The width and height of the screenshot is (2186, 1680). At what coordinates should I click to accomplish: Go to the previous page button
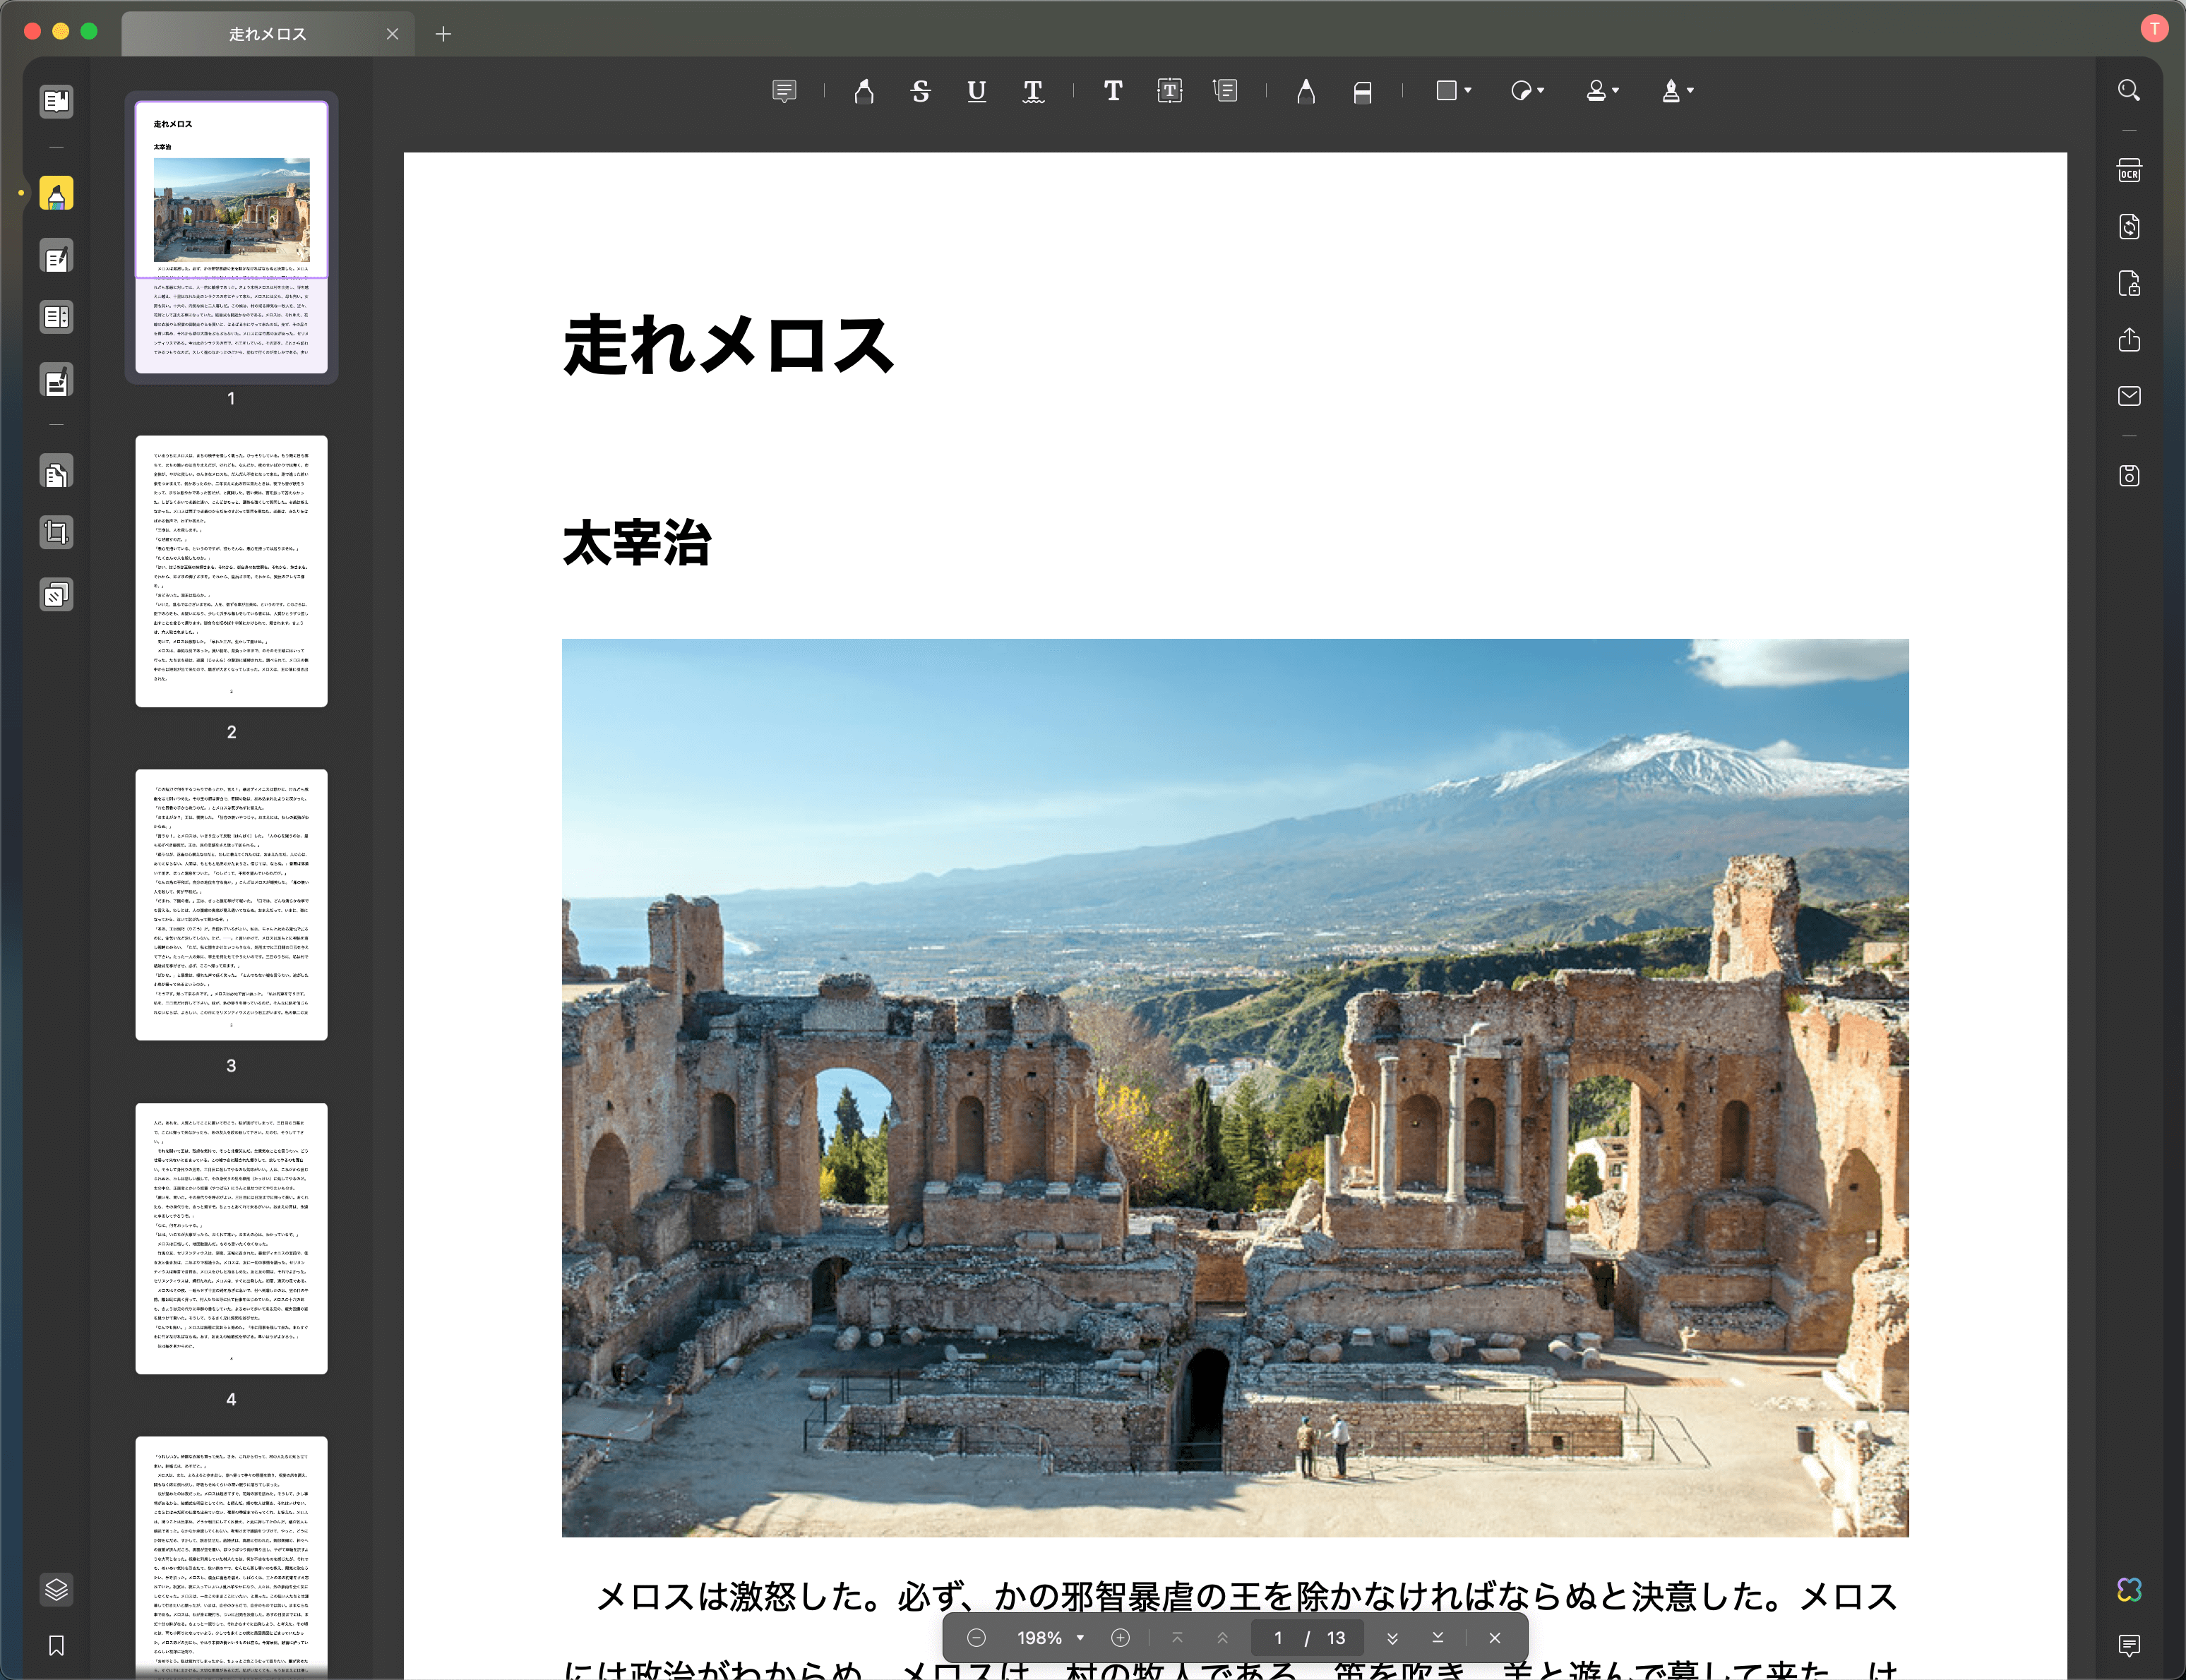(x=1222, y=1638)
